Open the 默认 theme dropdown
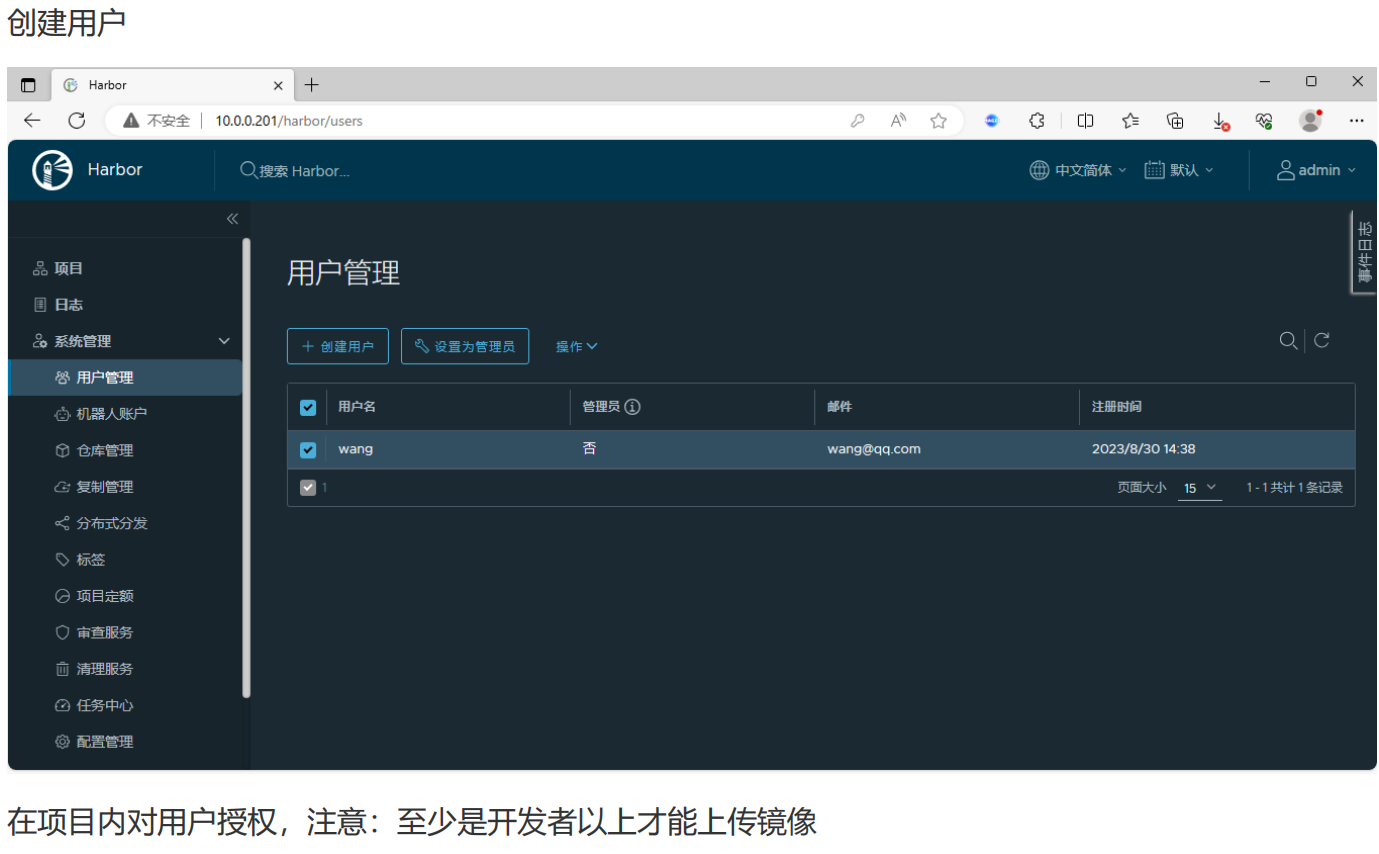Image resolution: width=1379 pixels, height=854 pixels. coord(1179,170)
